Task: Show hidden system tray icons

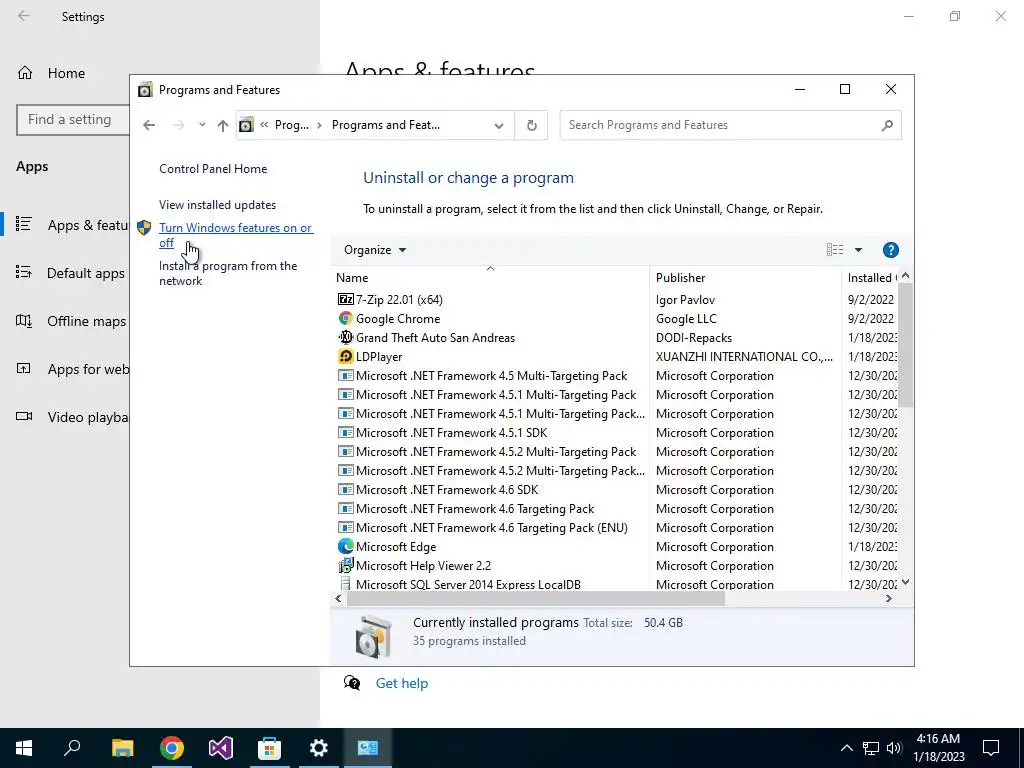Action: click(x=846, y=748)
